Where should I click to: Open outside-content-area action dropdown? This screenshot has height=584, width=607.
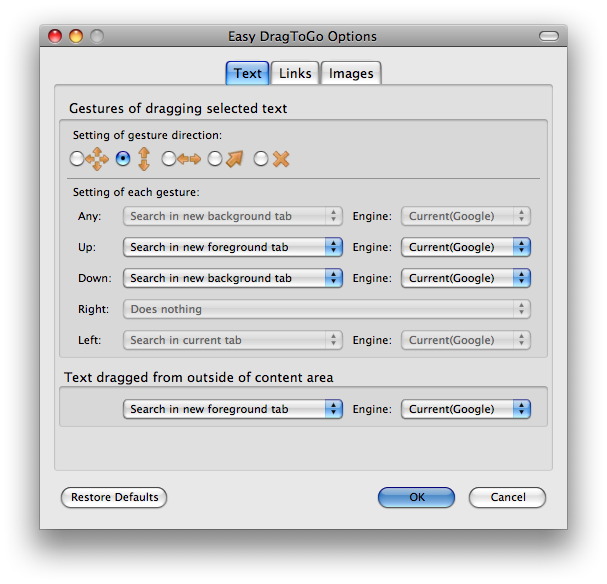233,409
